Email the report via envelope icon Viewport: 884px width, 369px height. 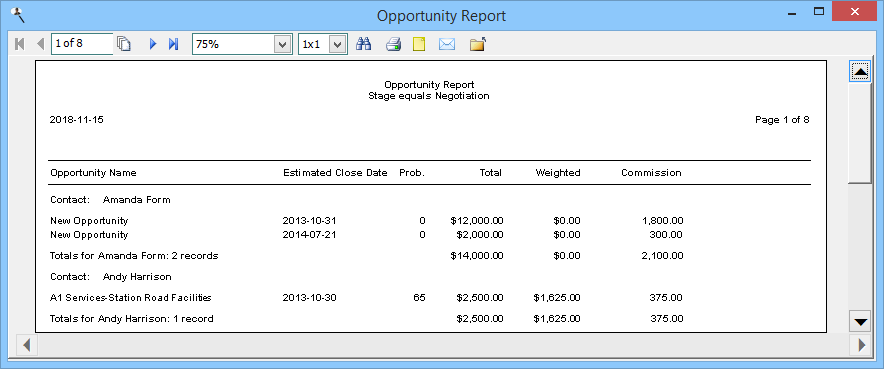[x=447, y=44]
